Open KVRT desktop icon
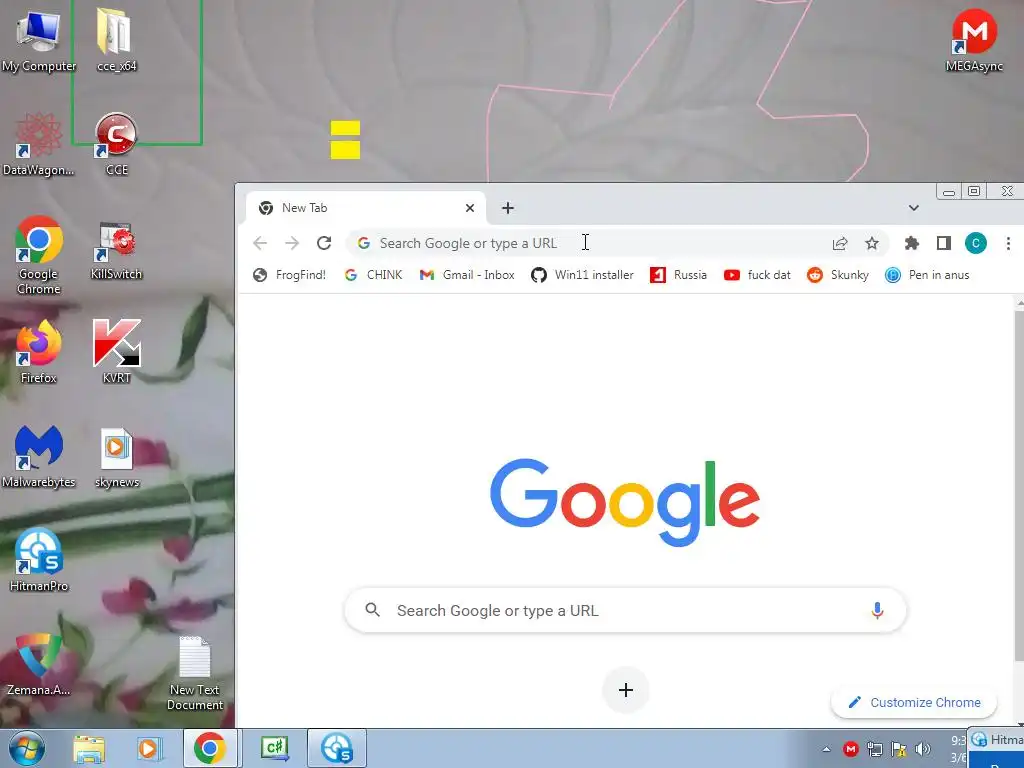1024x768 pixels. (x=116, y=351)
